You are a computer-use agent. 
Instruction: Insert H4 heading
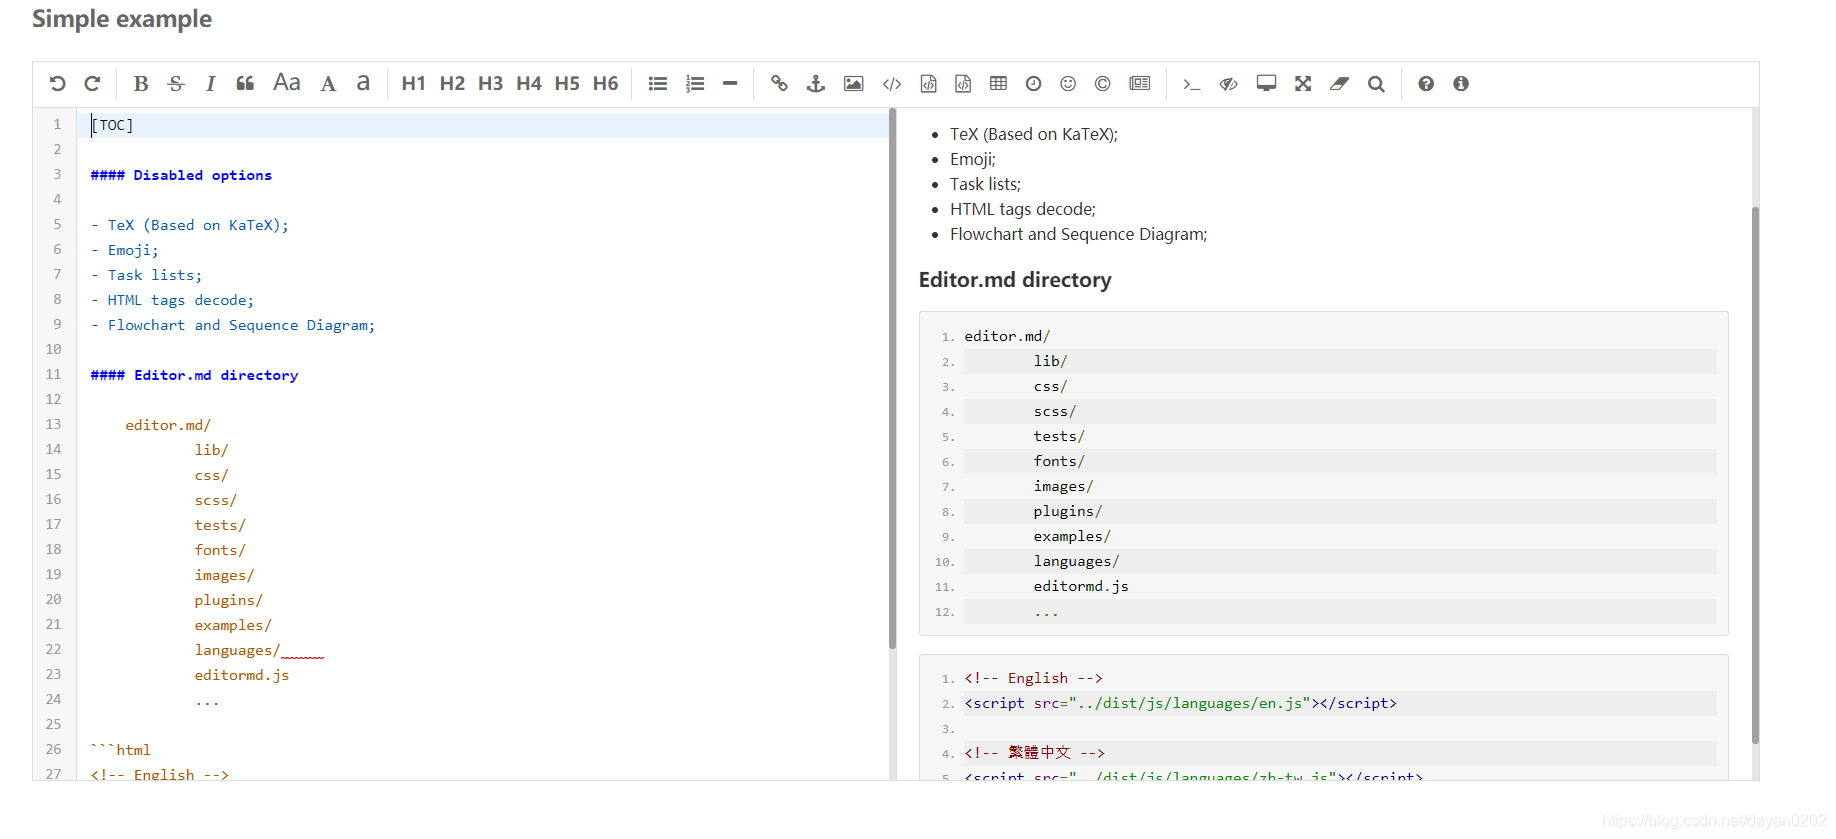pos(529,84)
